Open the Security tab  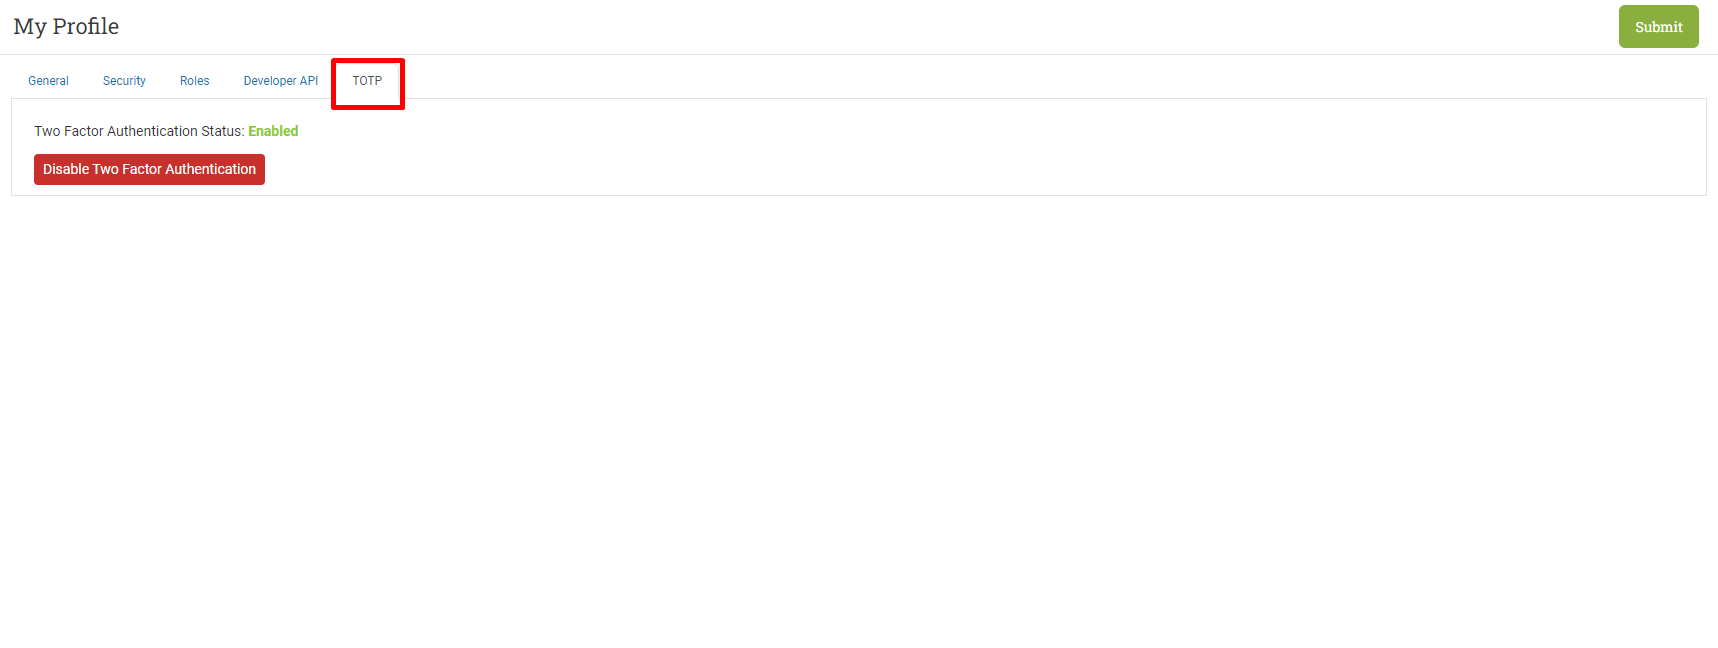tap(124, 81)
